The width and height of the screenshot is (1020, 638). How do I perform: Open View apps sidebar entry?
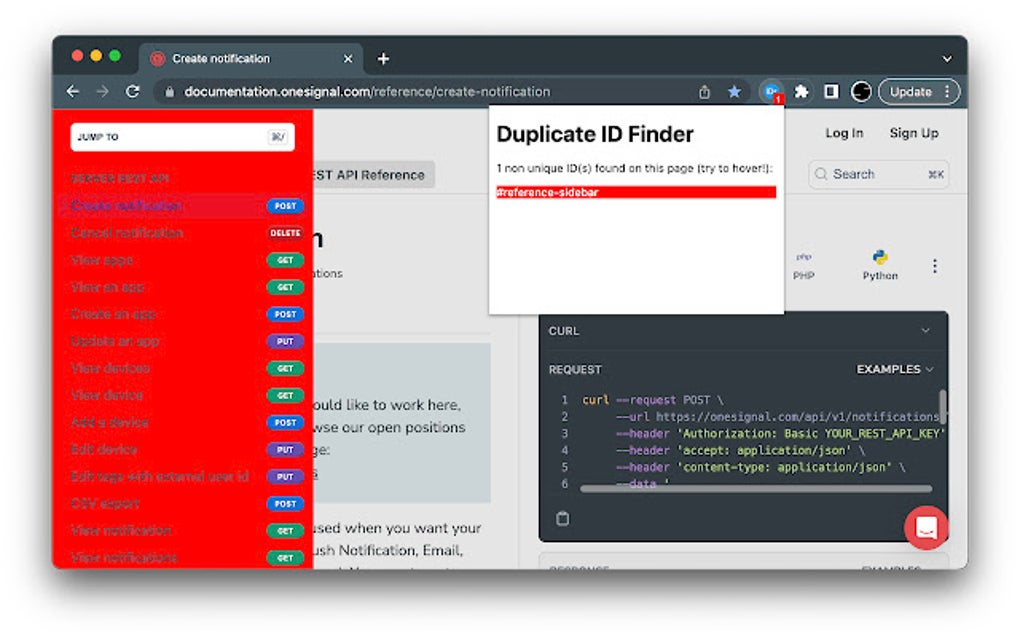(182, 260)
